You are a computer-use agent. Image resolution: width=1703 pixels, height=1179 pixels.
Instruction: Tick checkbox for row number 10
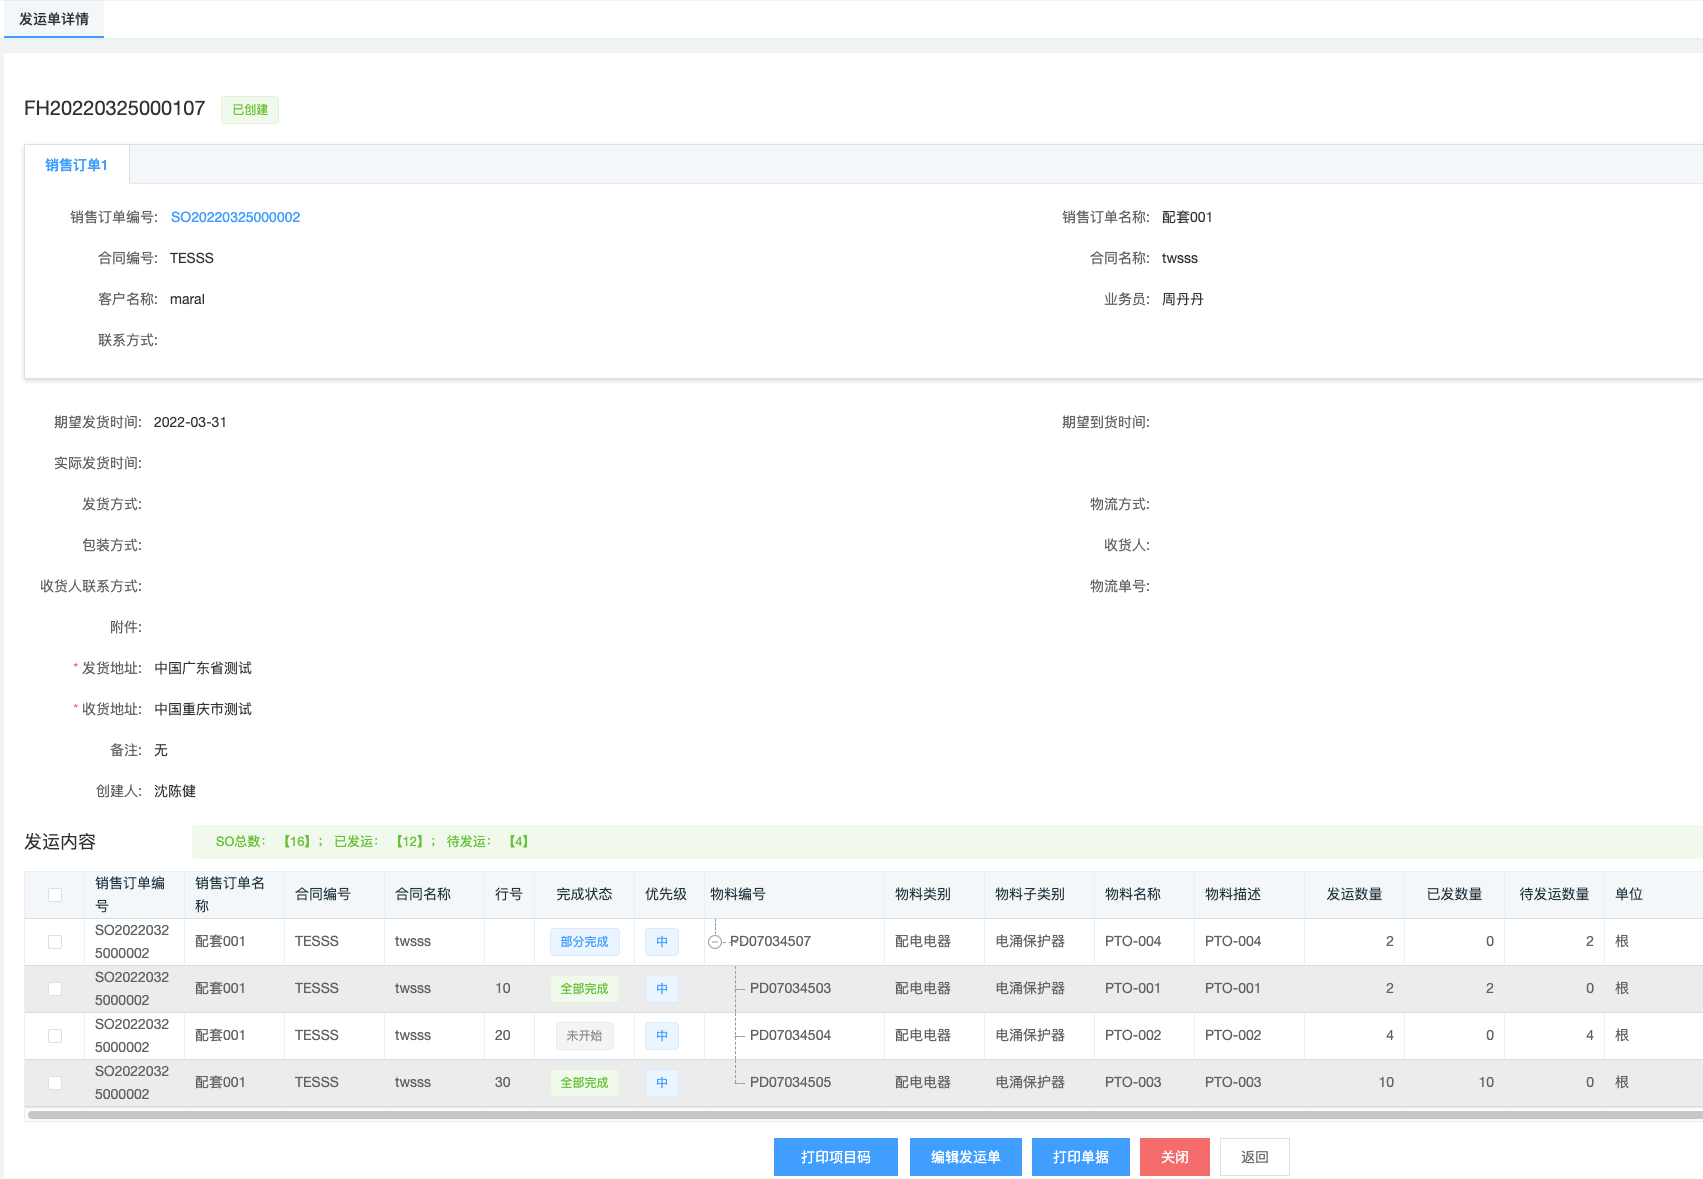tap(55, 989)
